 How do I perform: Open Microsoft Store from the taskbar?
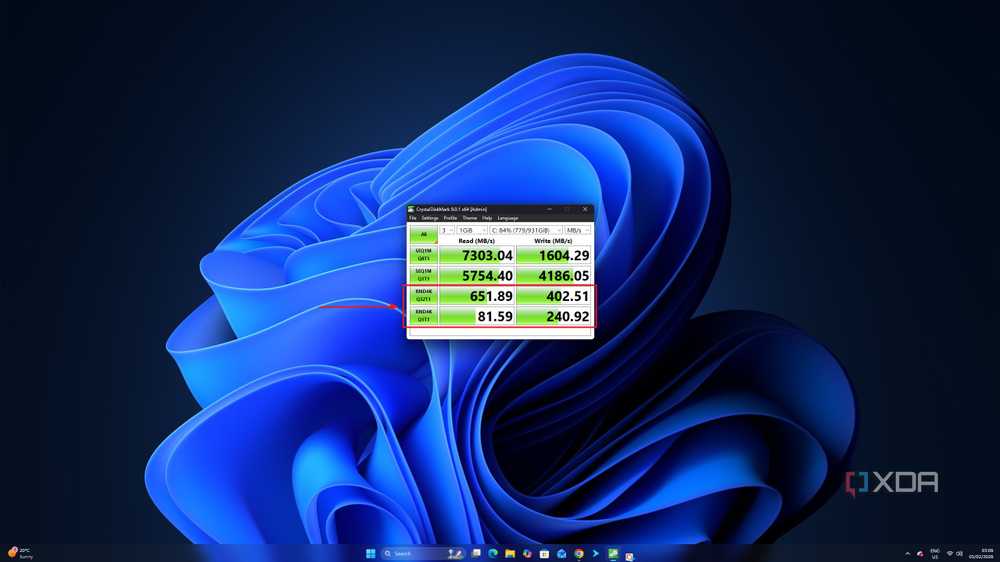click(x=544, y=554)
